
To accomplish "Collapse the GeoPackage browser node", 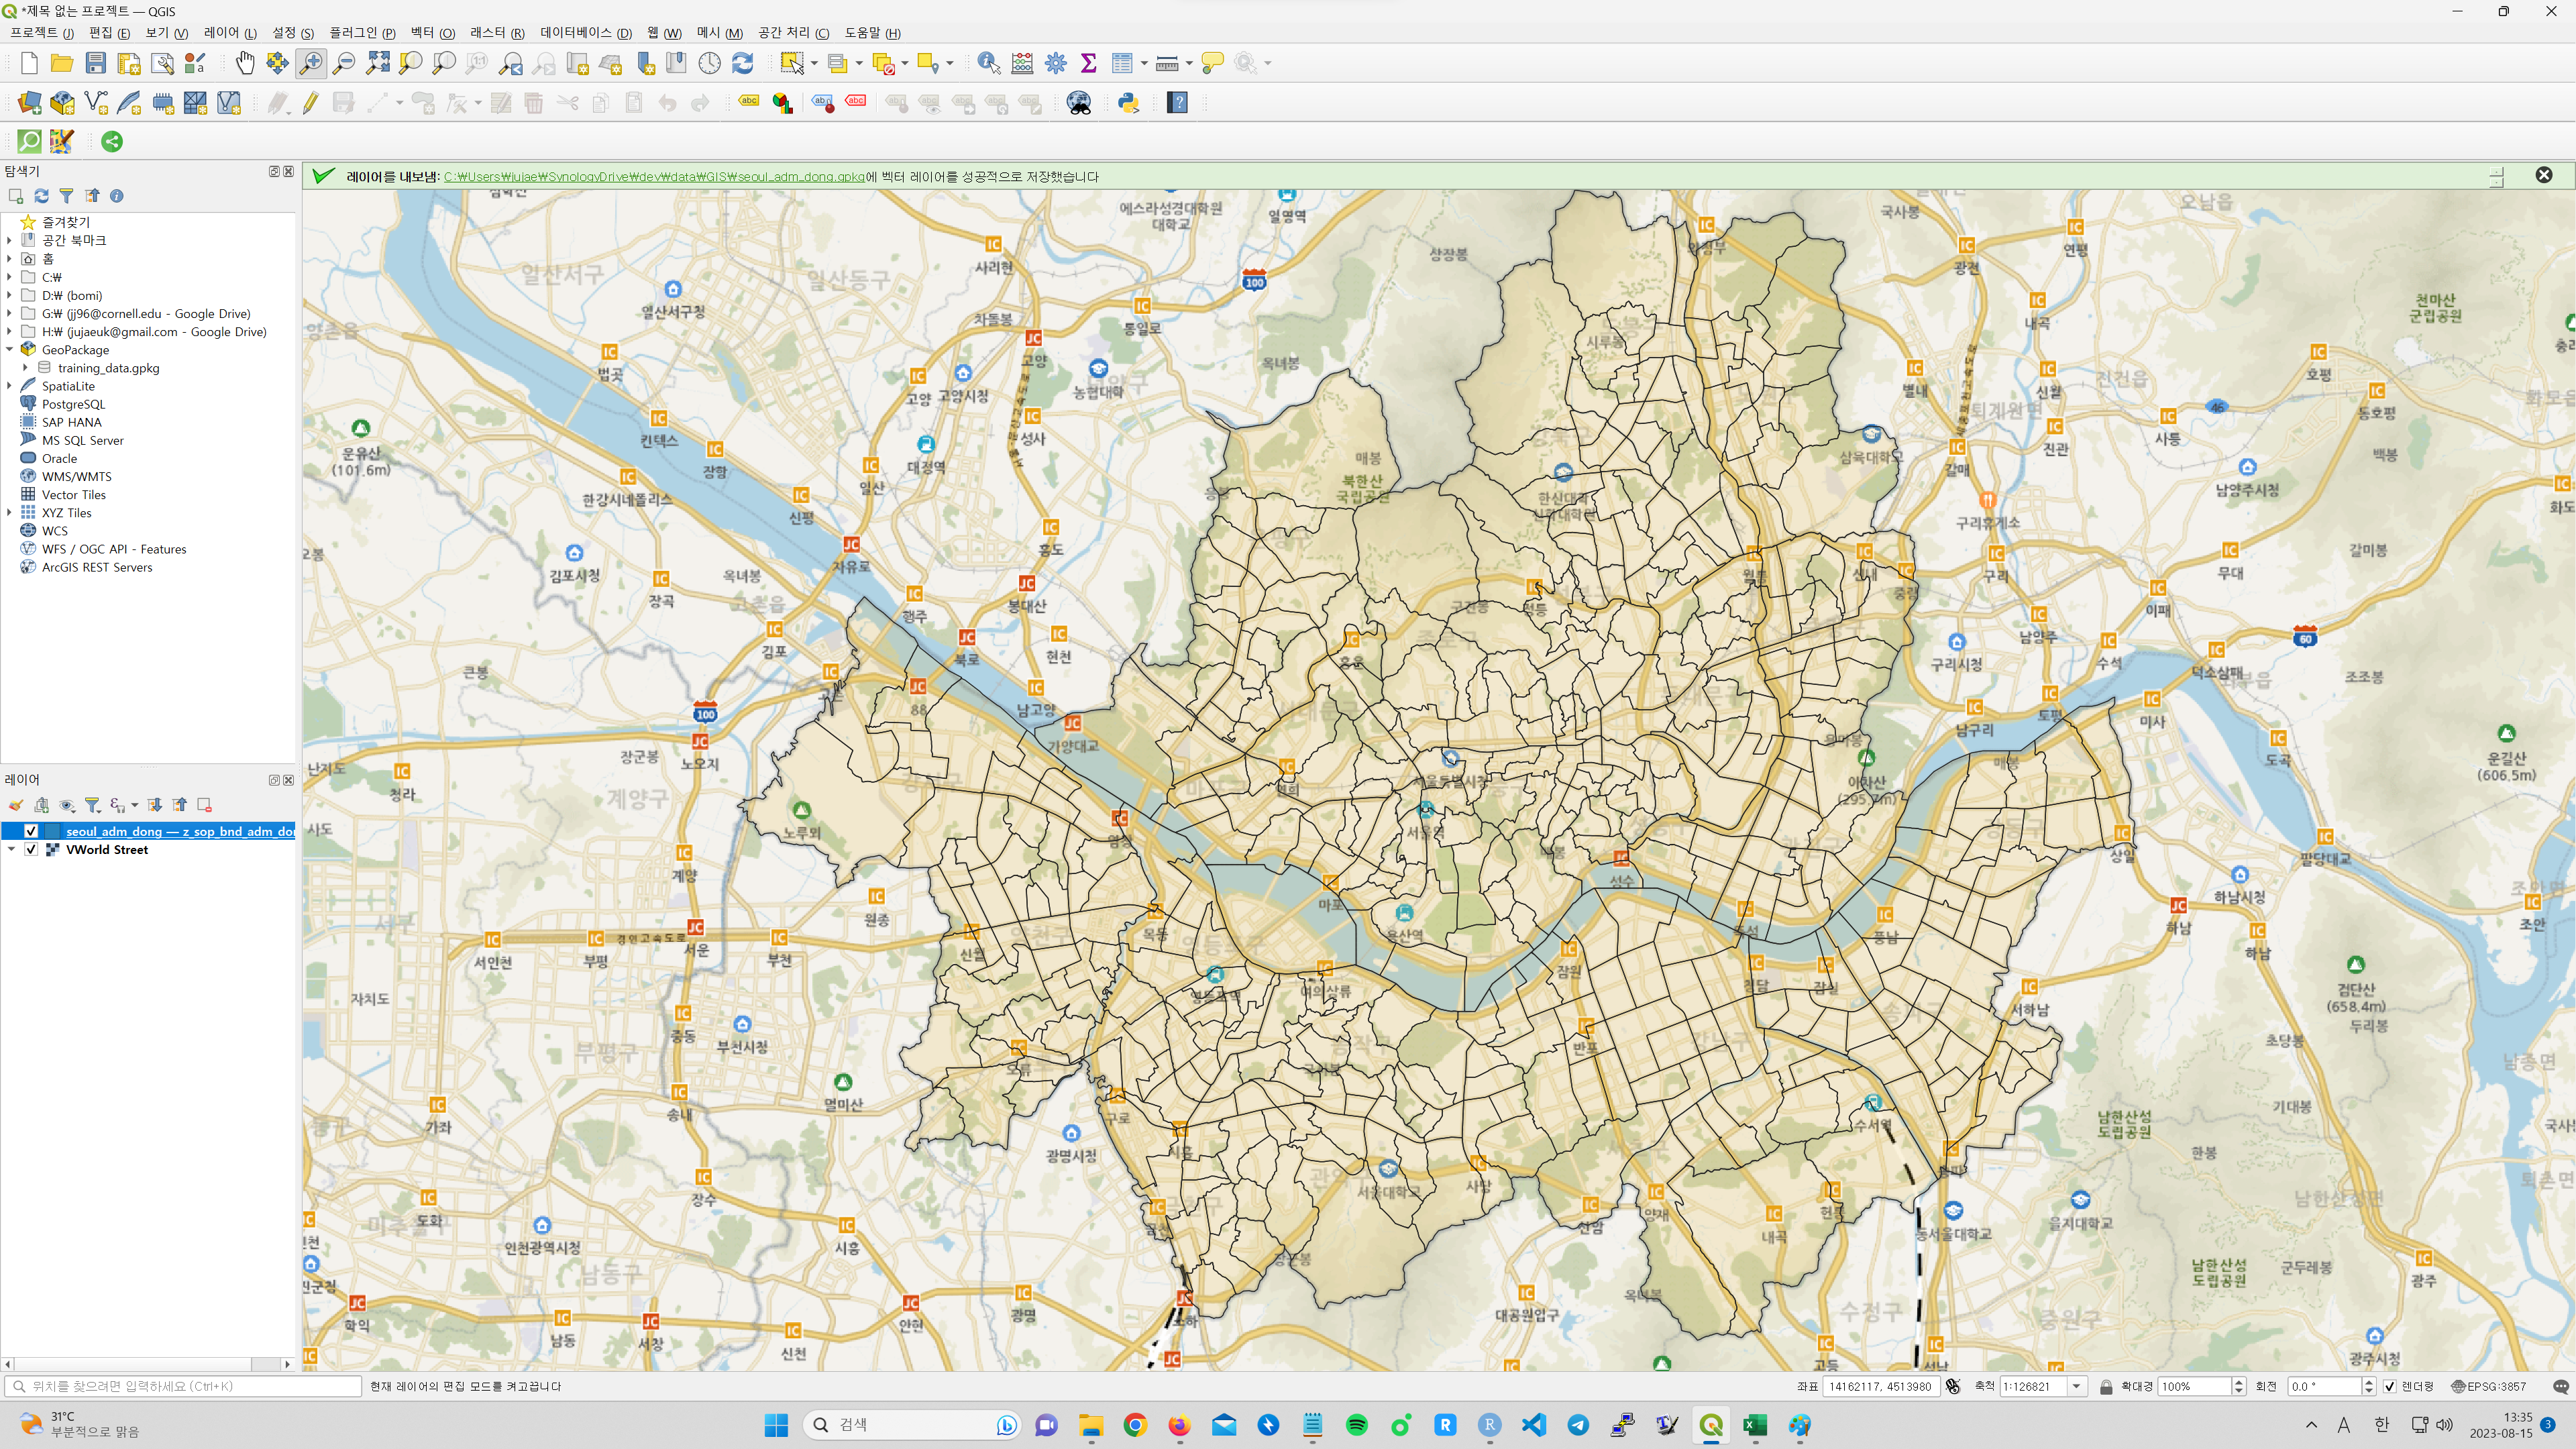I will pyautogui.click(x=10, y=350).
